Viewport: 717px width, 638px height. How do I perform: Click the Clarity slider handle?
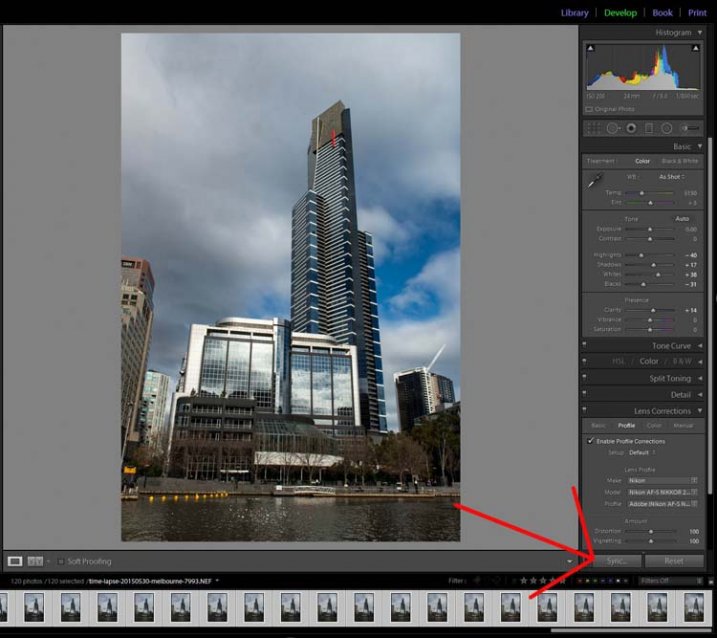point(651,311)
